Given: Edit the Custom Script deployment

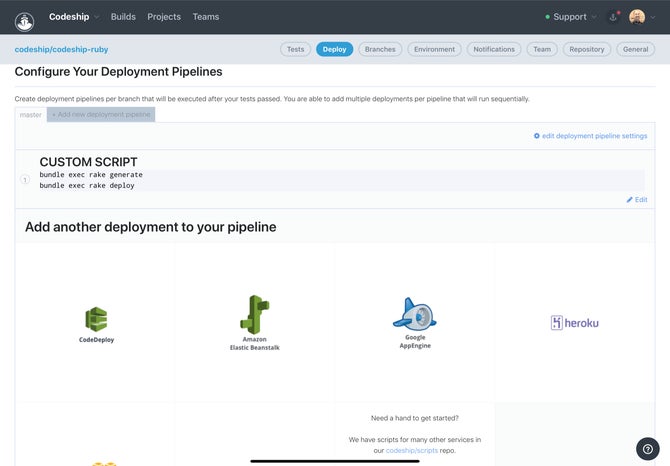Looking at the screenshot, I should pos(637,199).
